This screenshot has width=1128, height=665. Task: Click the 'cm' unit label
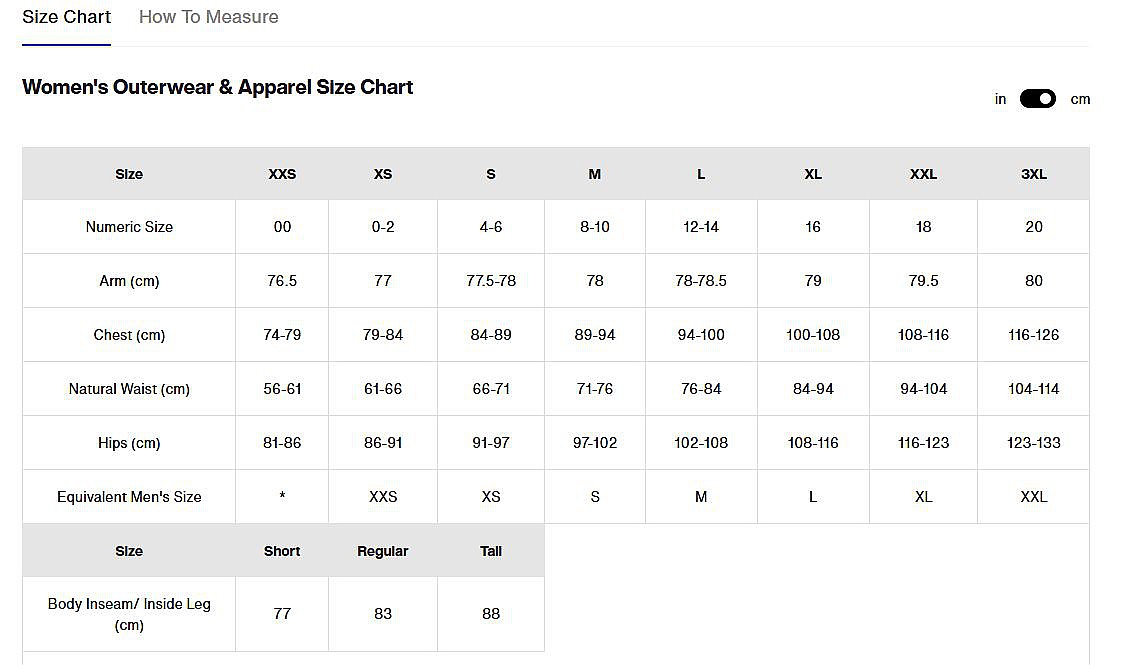1080,99
